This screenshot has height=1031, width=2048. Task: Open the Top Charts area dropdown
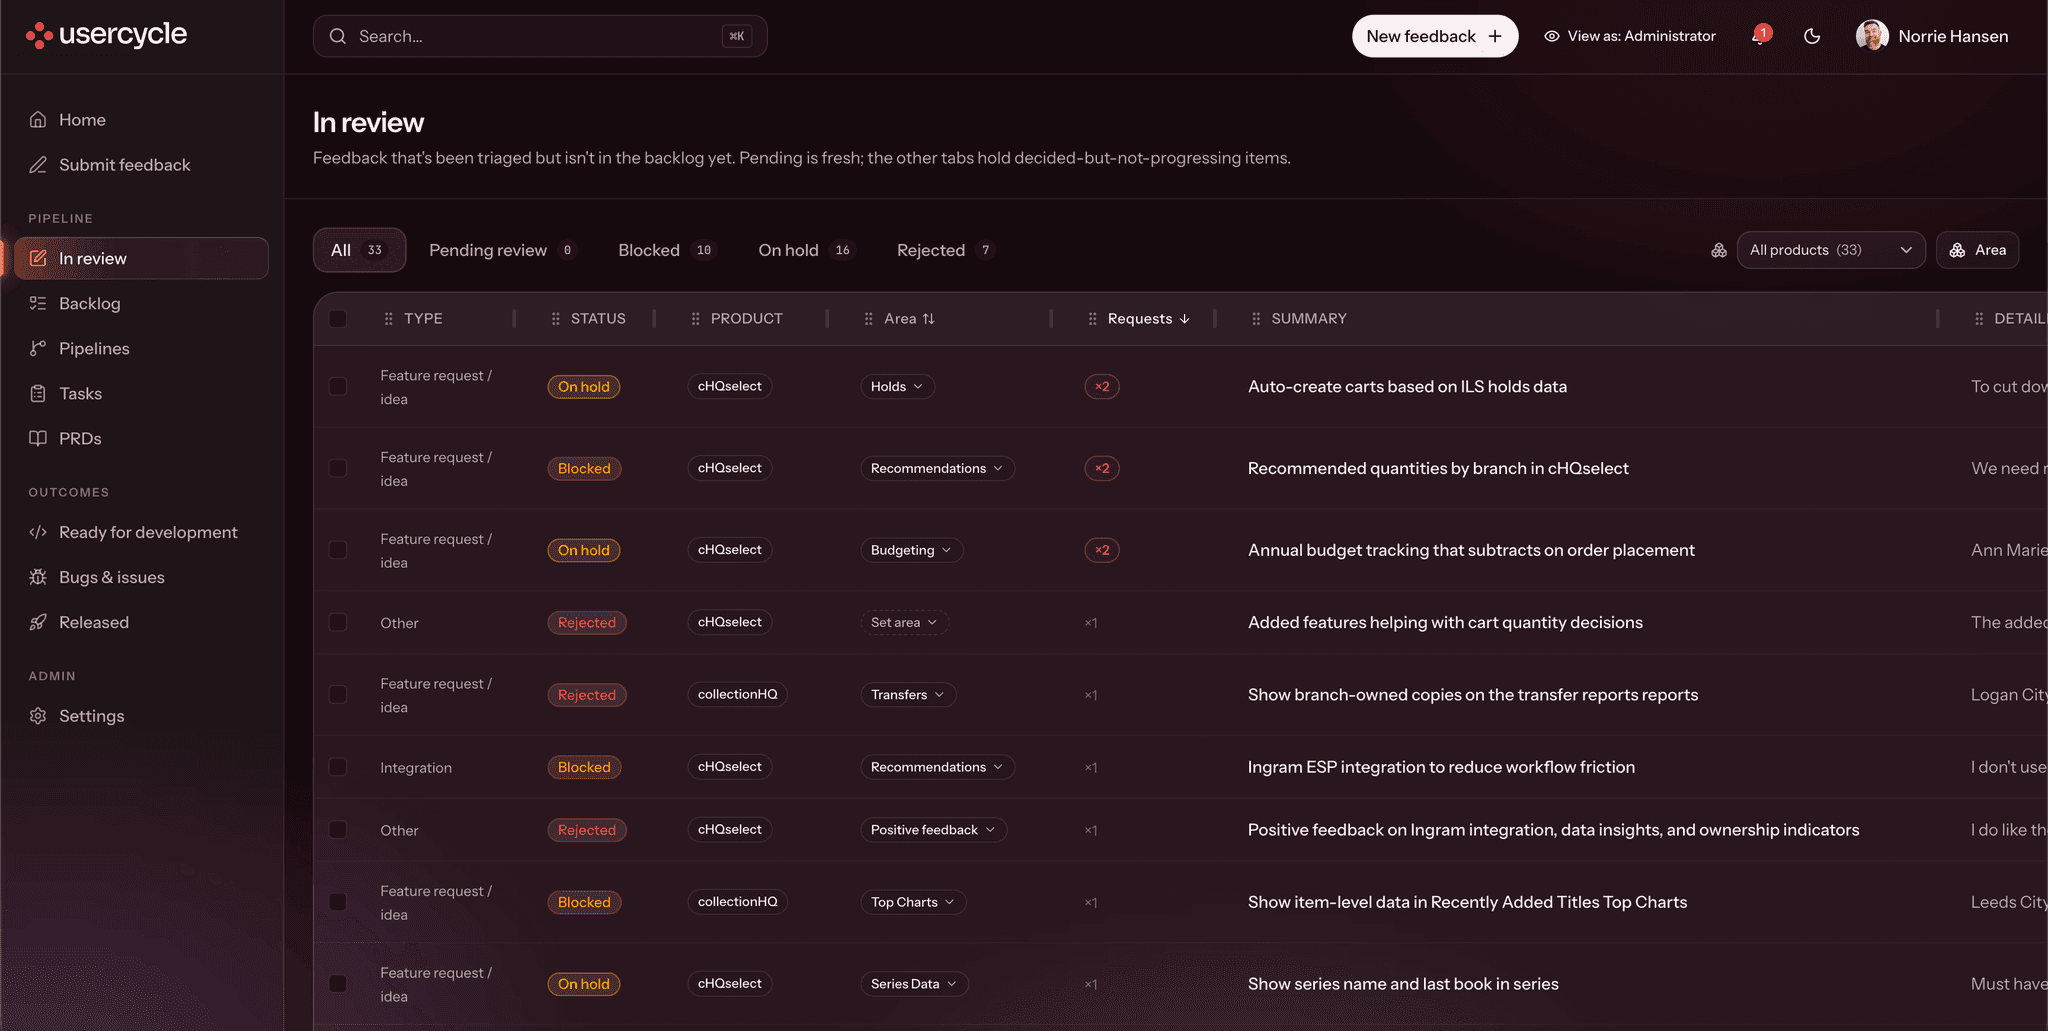[913, 902]
